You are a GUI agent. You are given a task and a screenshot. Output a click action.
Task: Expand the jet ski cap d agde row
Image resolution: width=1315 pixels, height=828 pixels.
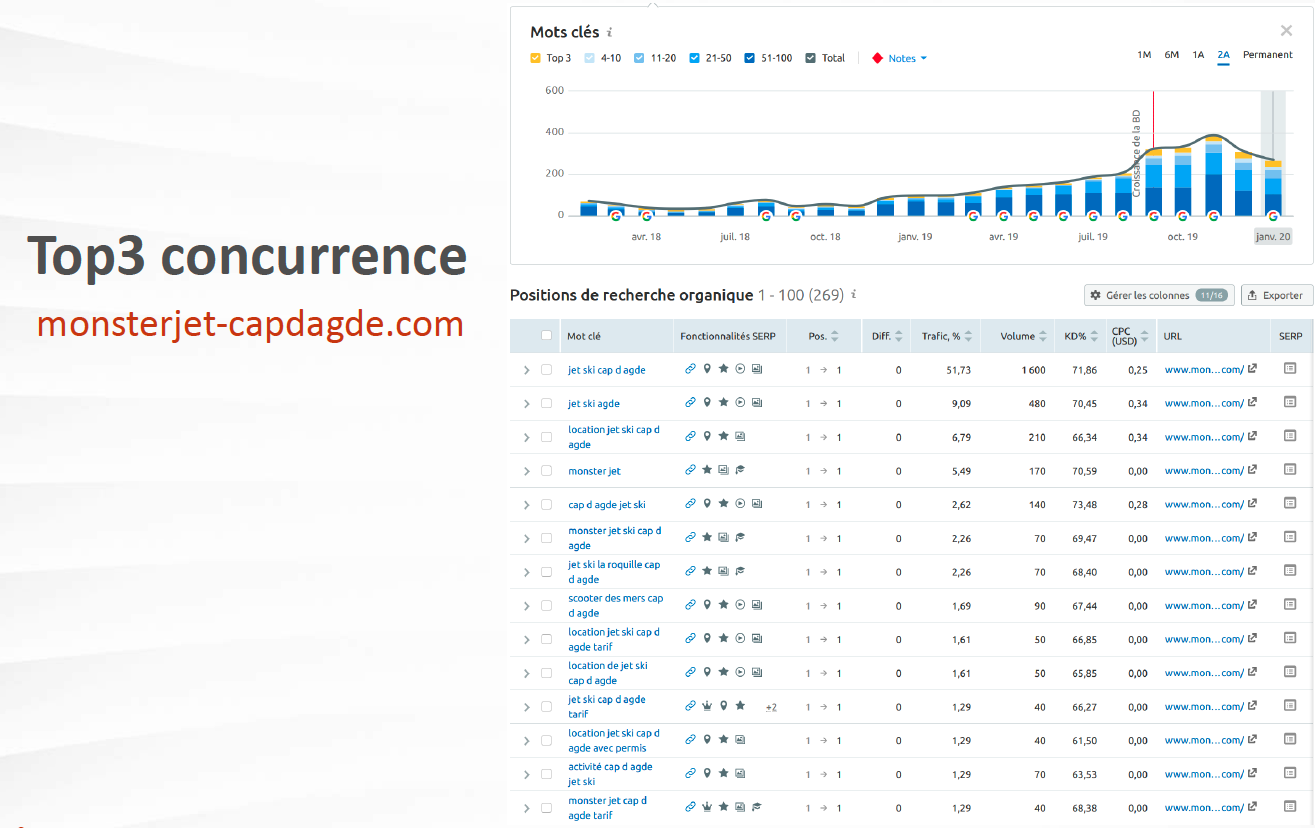click(x=526, y=370)
